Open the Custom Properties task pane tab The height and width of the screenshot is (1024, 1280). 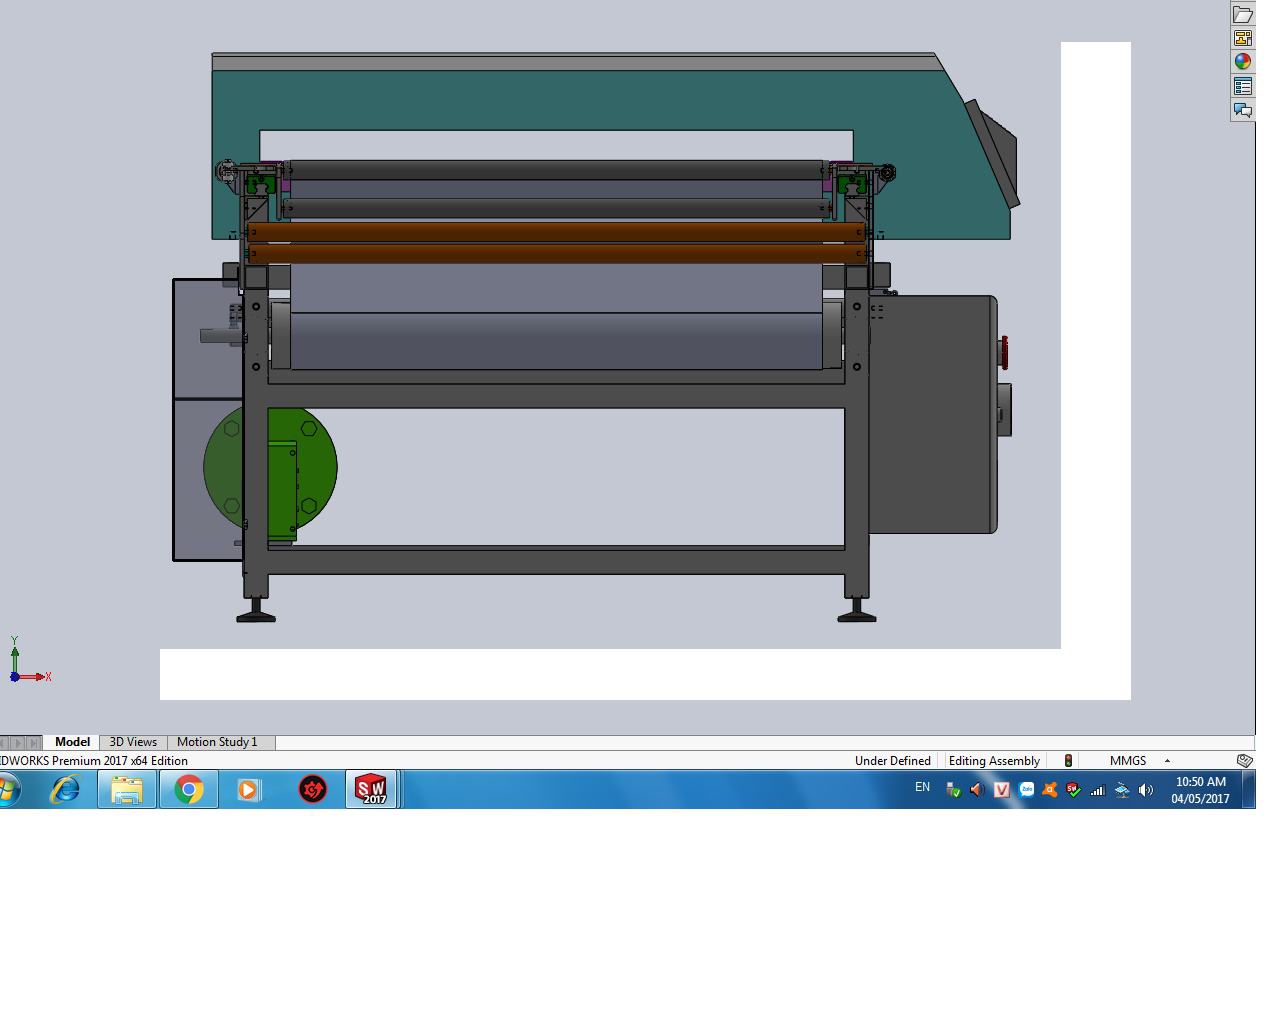1243,87
